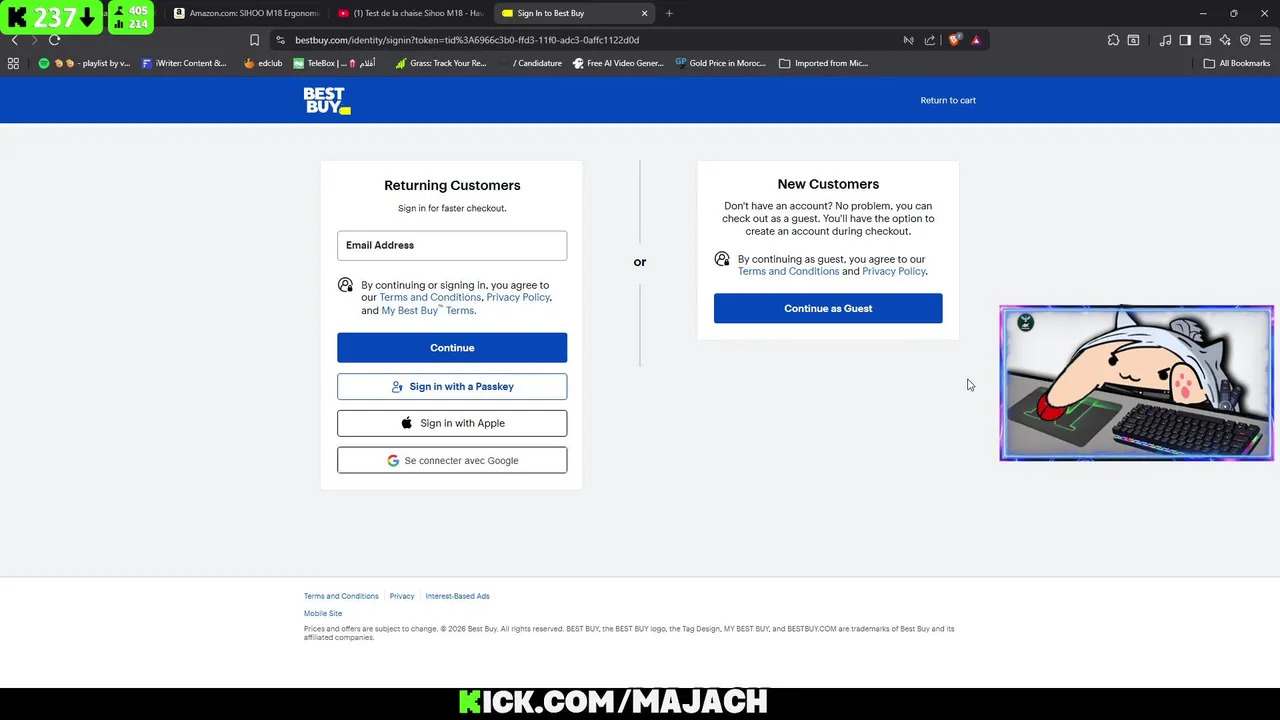Click the translate-off icon in address bar

908,40
